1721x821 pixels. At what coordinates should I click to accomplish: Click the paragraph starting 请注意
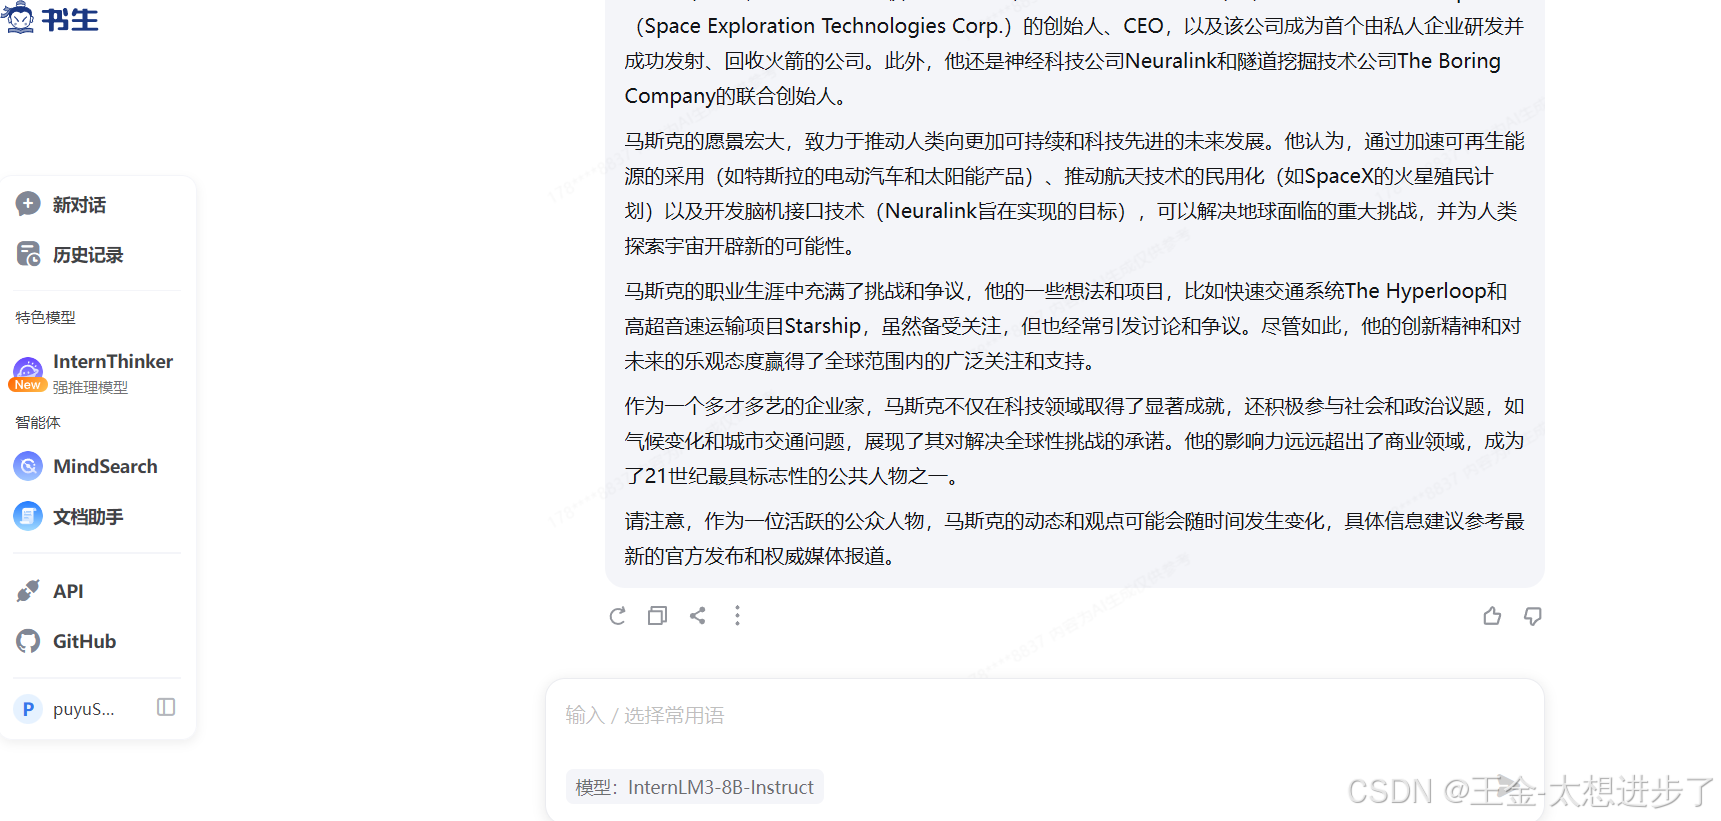pos(1074,538)
